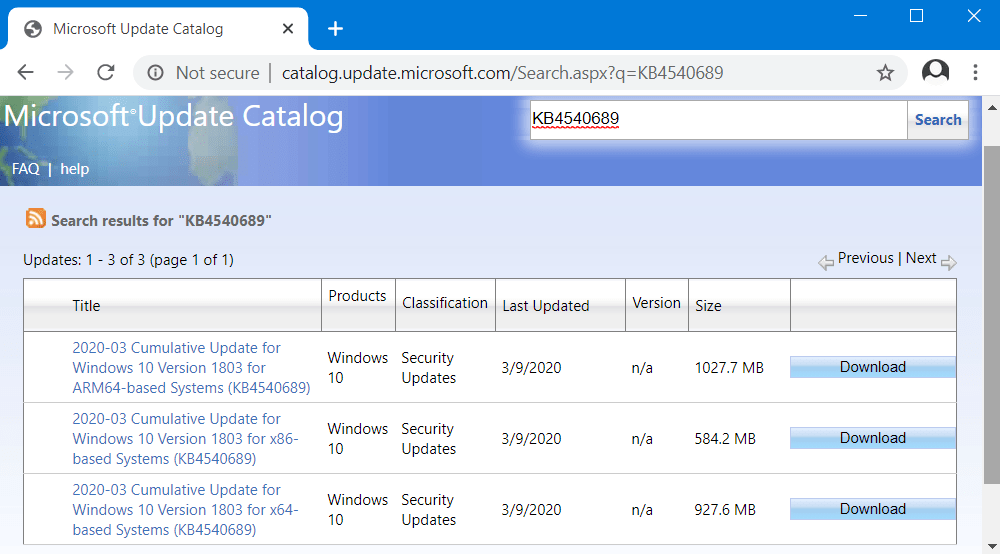Click the browser forward arrow
Image resolution: width=1000 pixels, height=554 pixels.
pyautogui.click(x=65, y=73)
